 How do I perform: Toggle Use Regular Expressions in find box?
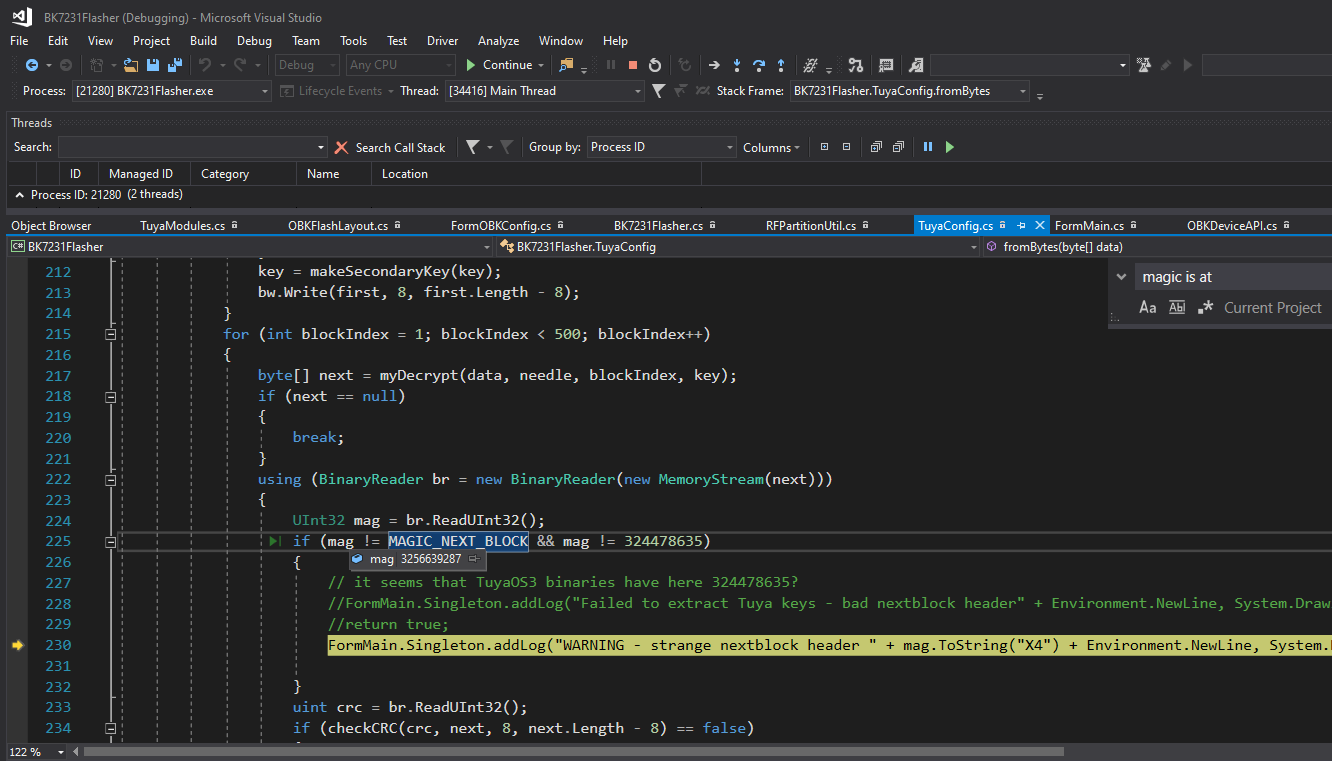[1205, 308]
